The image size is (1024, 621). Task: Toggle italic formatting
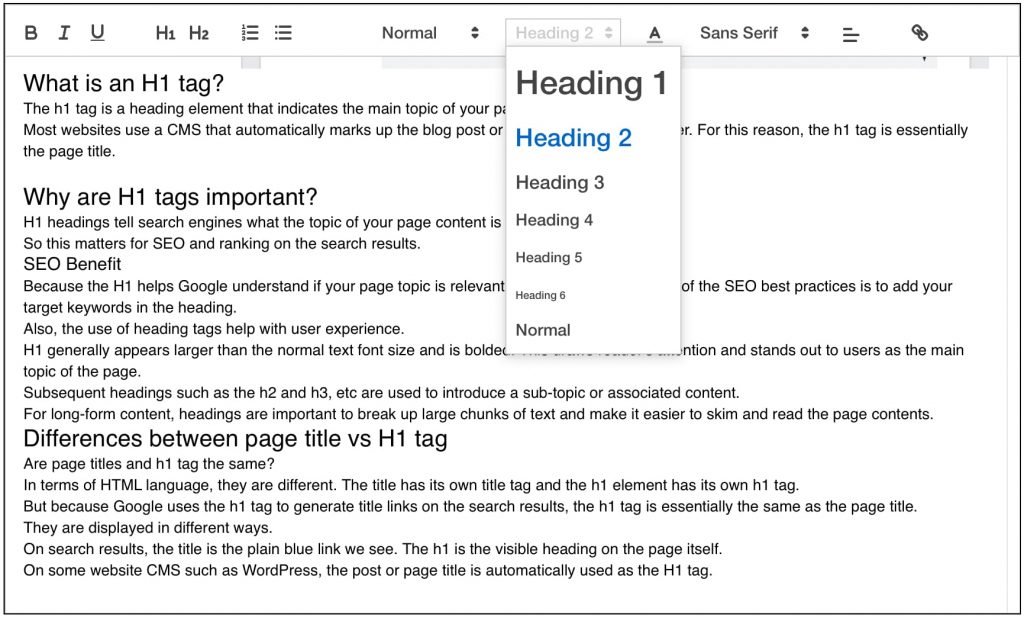[x=64, y=33]
